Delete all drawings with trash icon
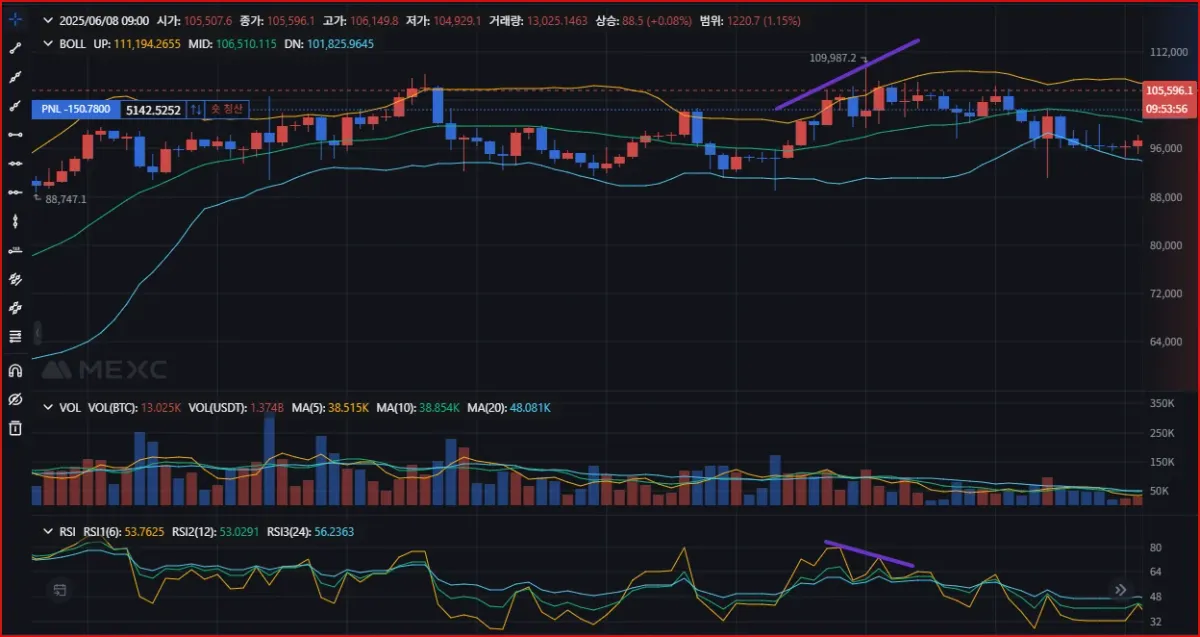 (15, 428)
